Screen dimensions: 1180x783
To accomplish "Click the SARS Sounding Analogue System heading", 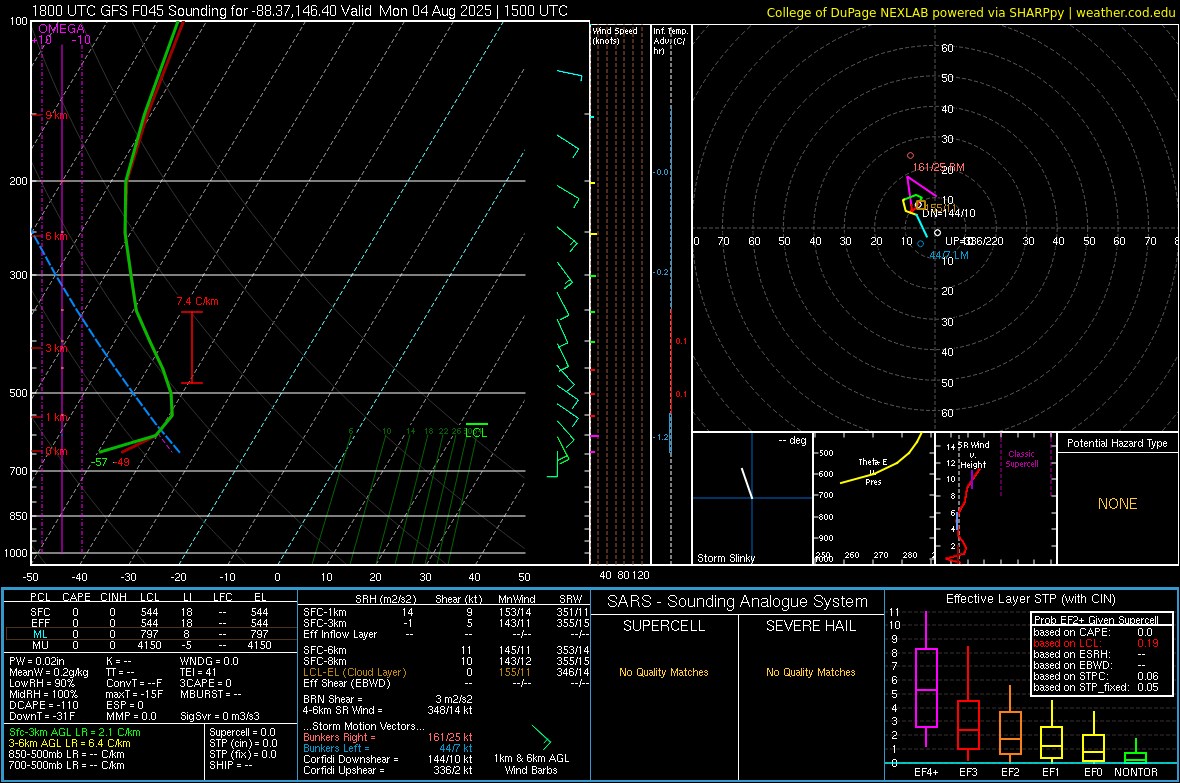I will [738, 602].
